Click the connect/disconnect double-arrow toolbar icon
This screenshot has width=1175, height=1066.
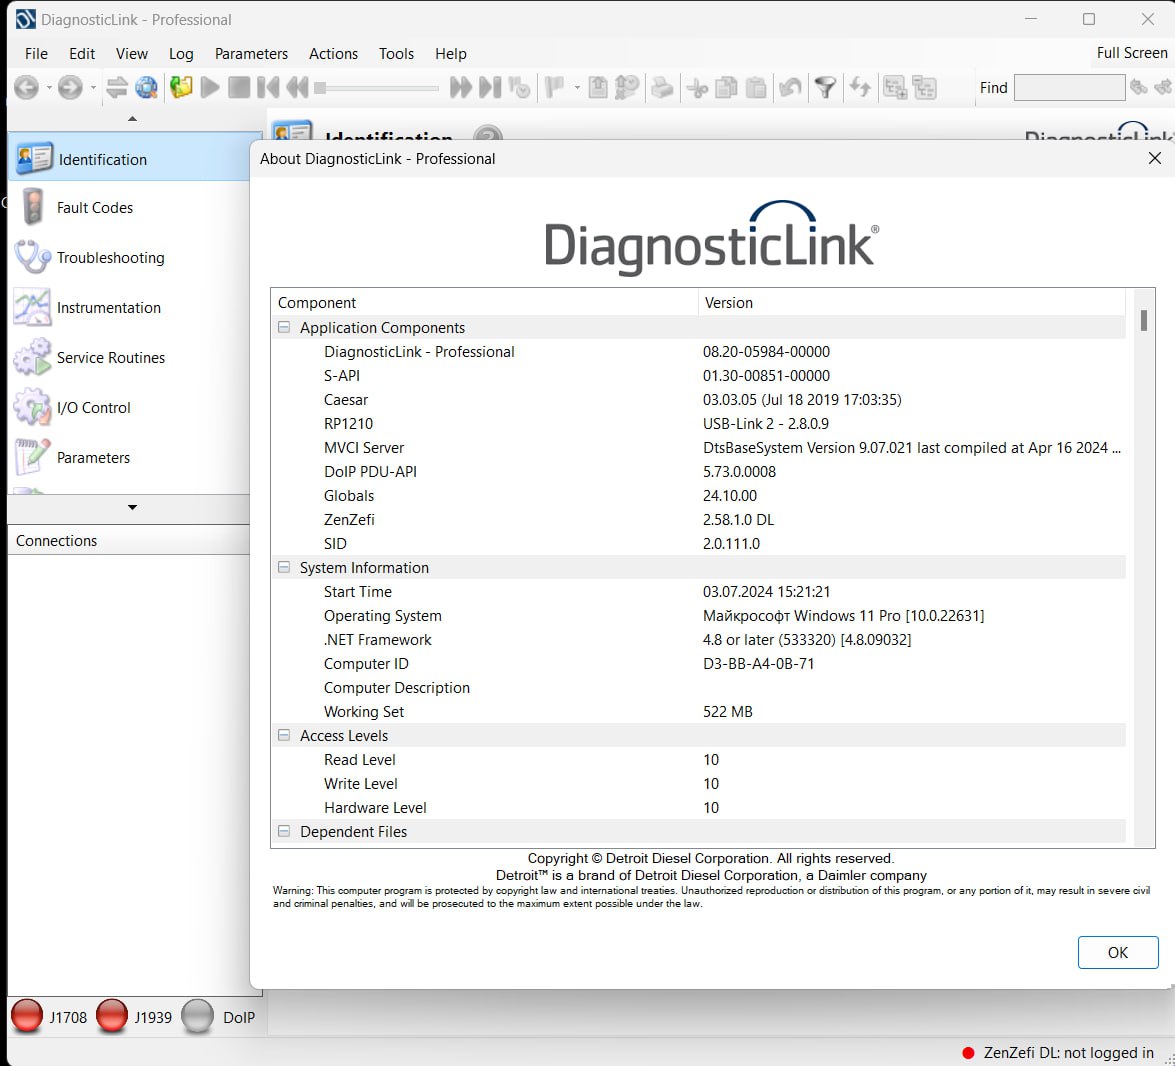click(x=117, y=88)
